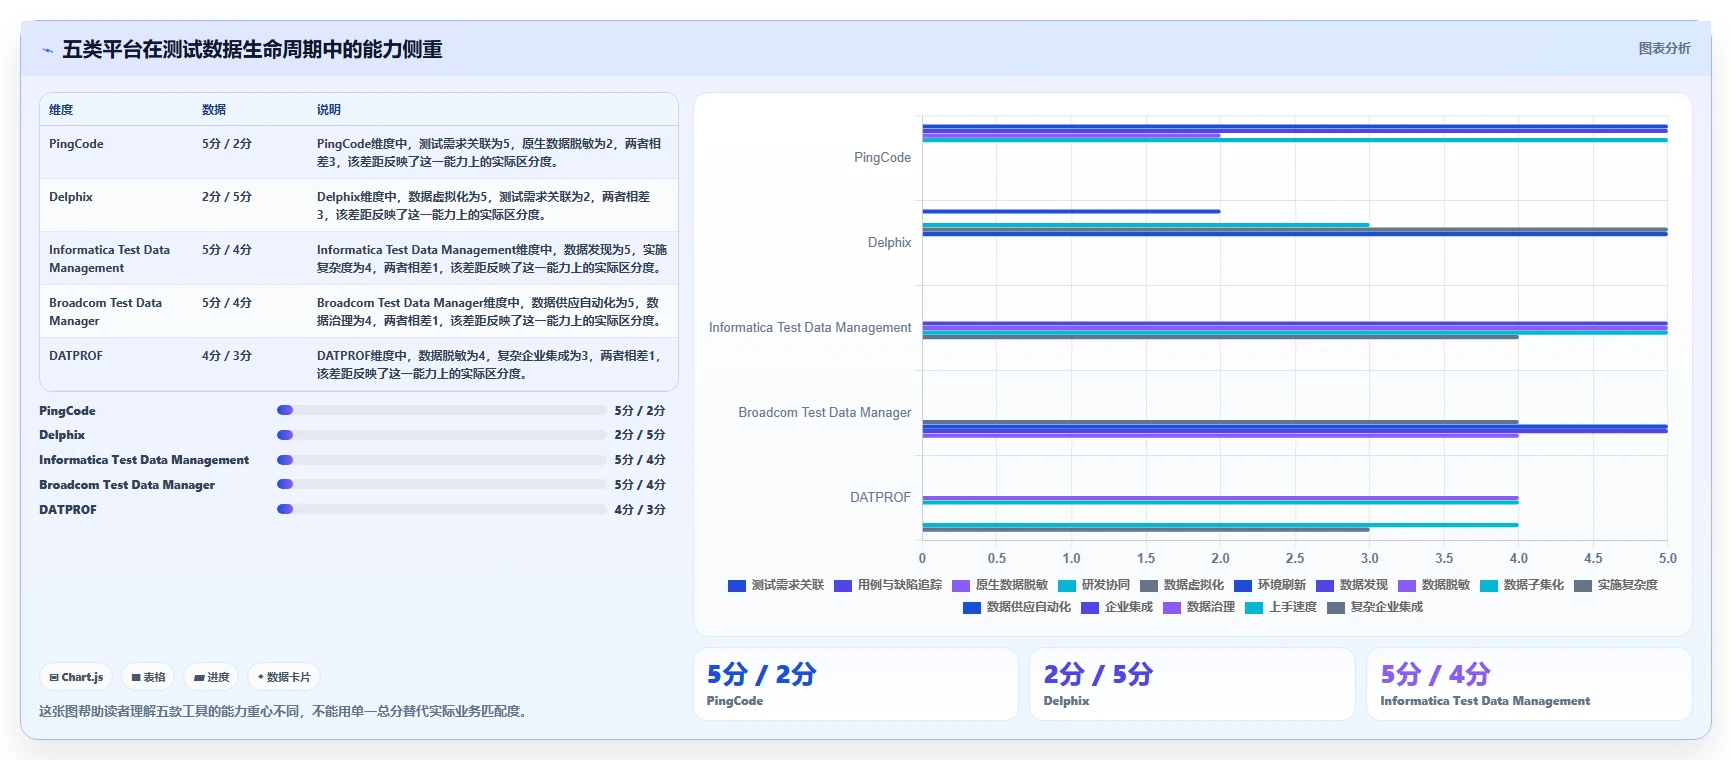Click the Delphix description text in table
This screenshot has height=760, width=1732.
tap(484, 206)
